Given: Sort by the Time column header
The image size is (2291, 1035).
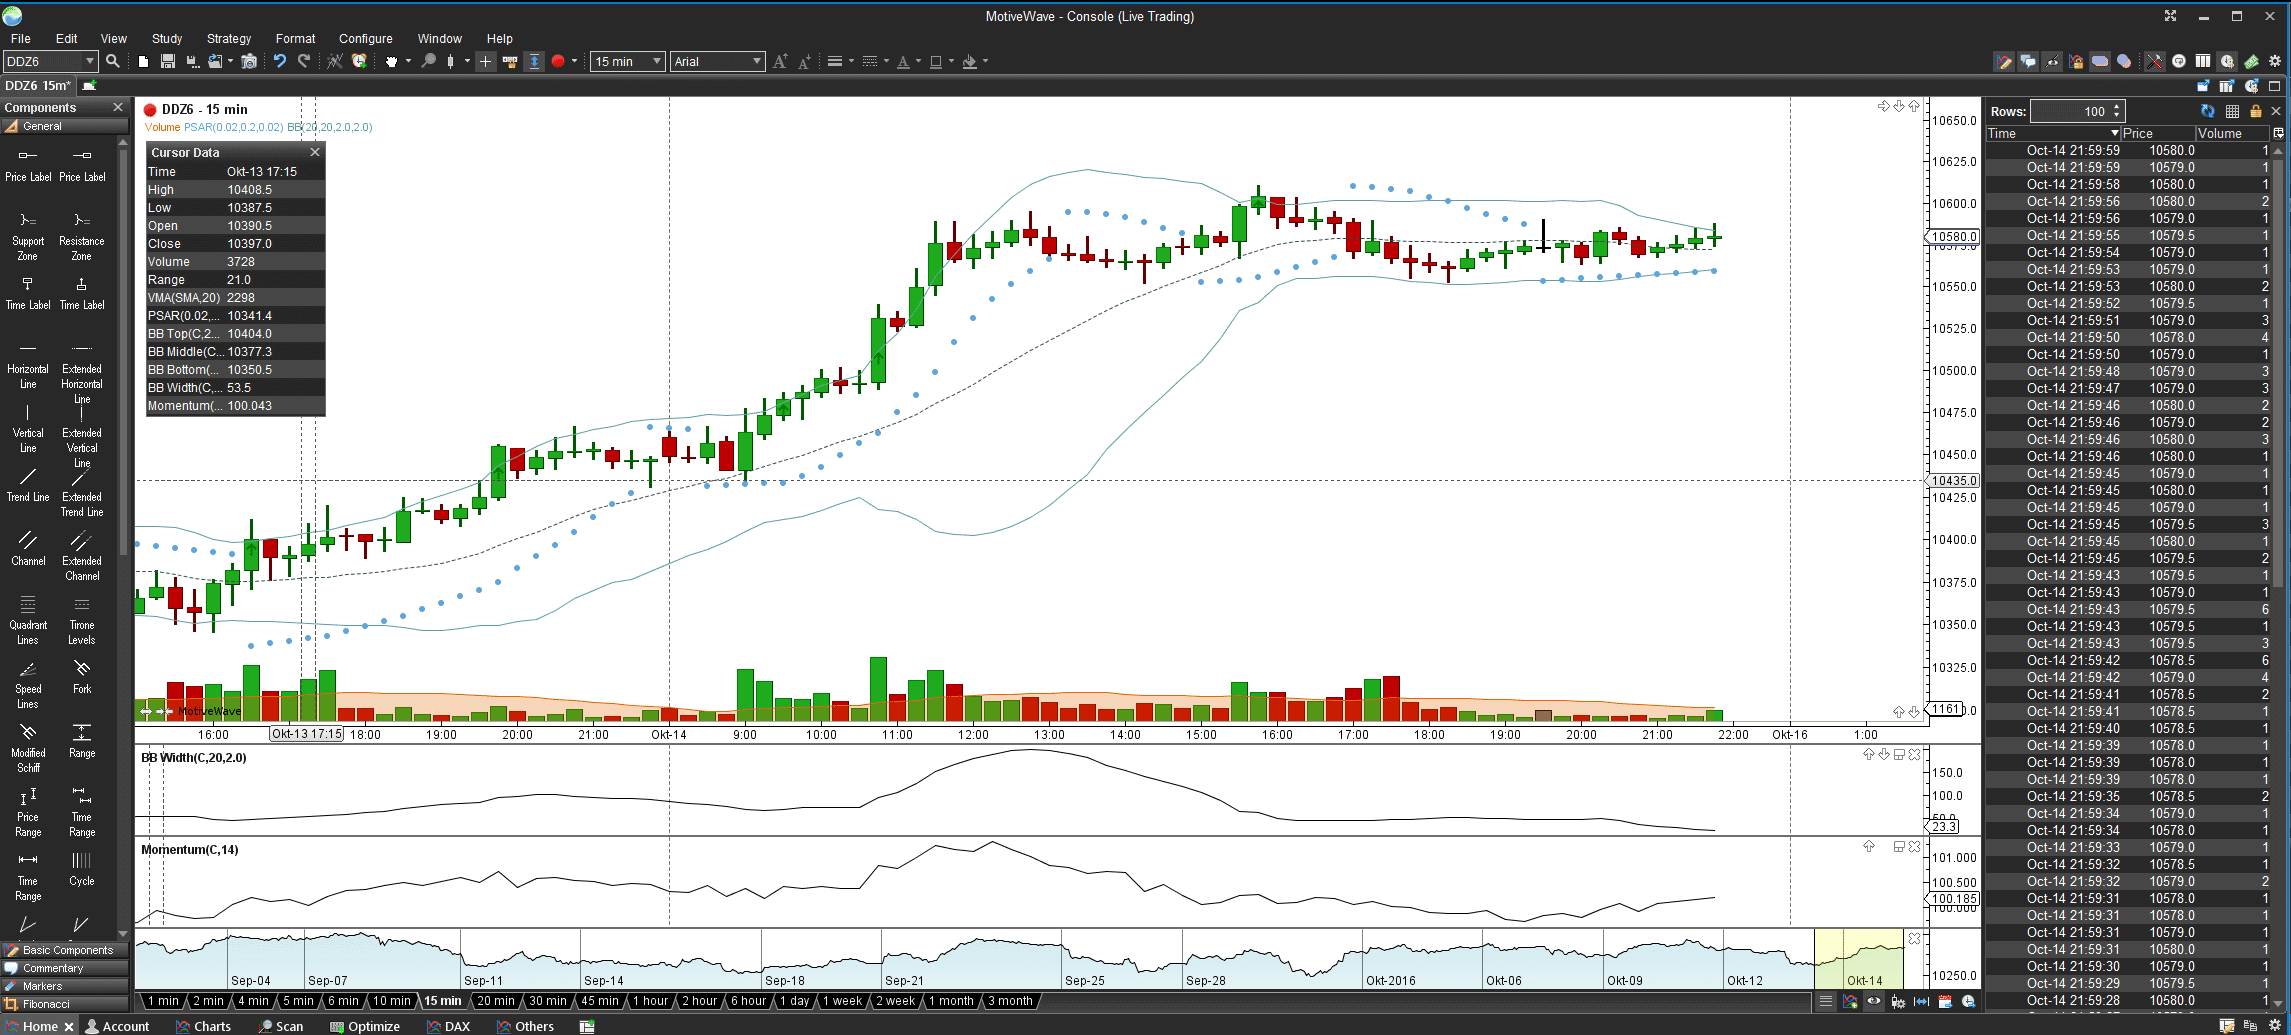Looking at the screenshot, I should tap(2053, 133).
